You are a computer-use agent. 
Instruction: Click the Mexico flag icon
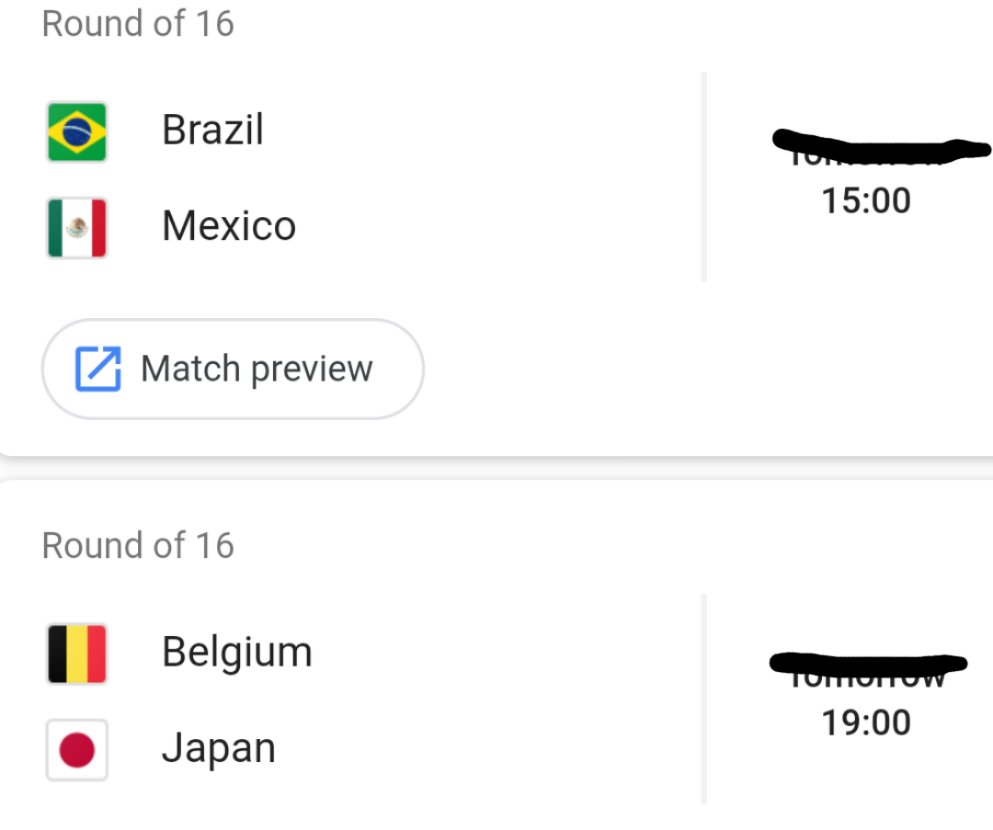click(77, 228)
